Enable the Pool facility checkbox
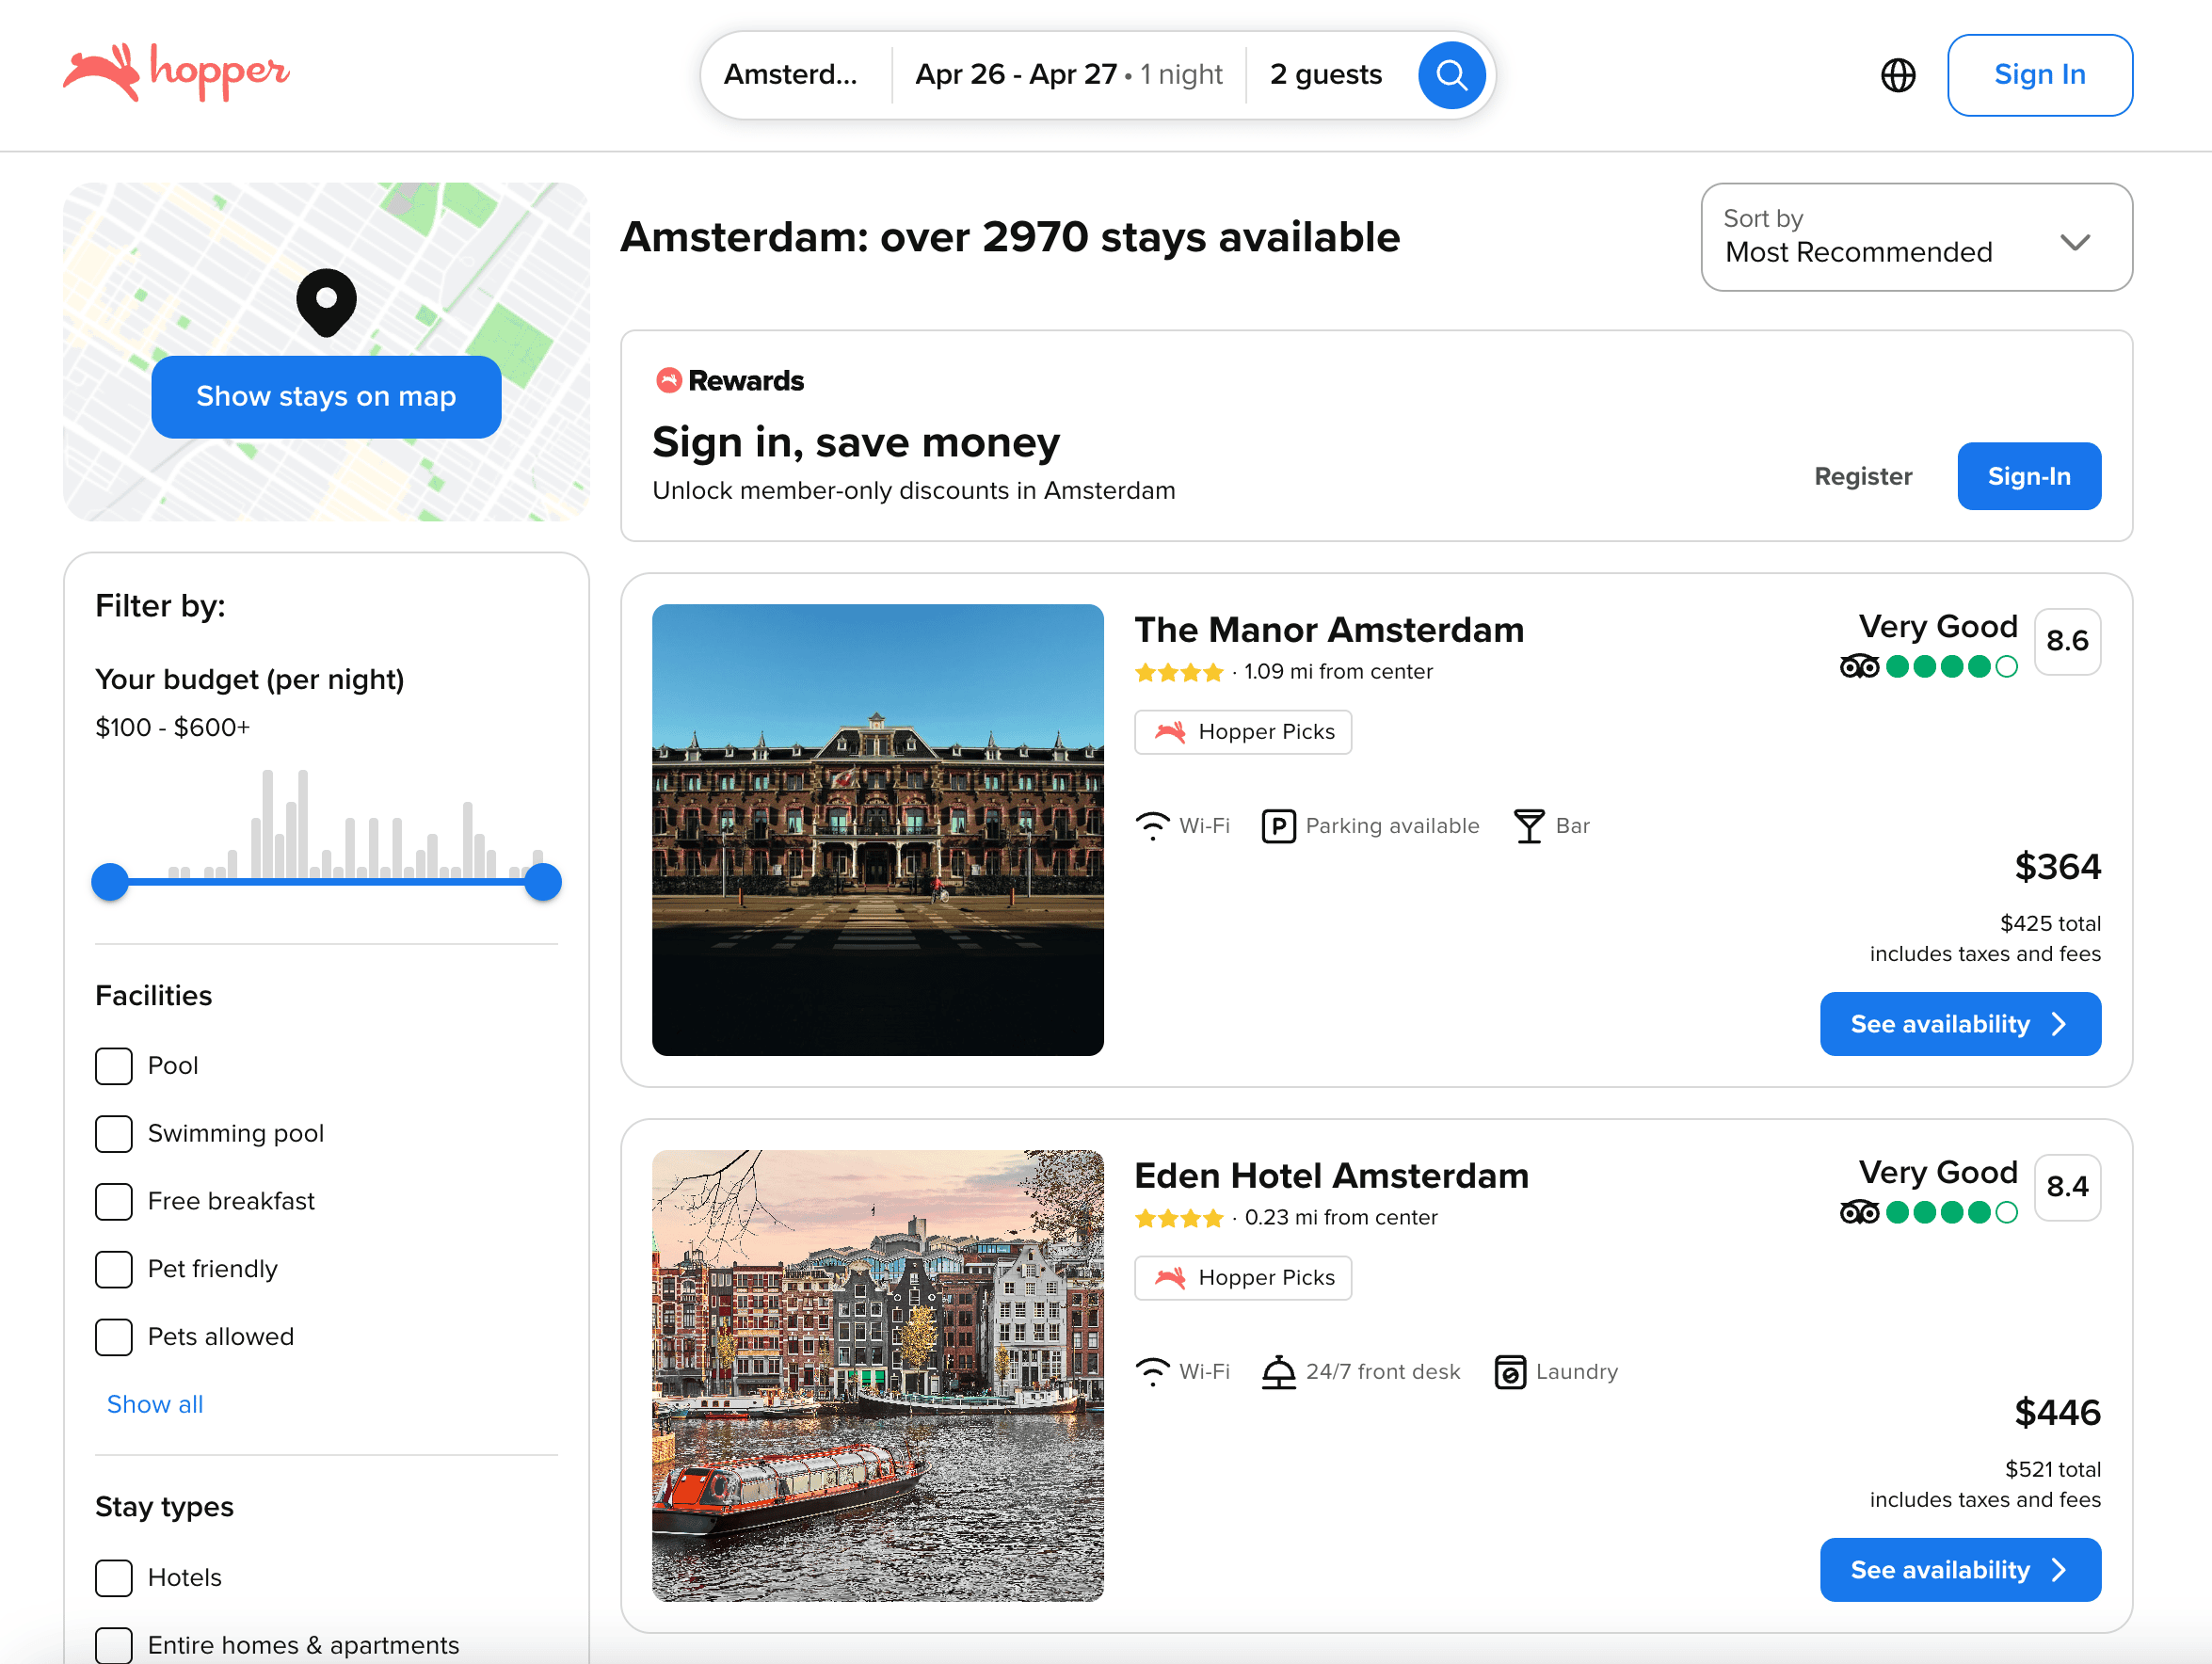The height and width of the screenshot is (1664, 2212). [x=114, y=1066]
